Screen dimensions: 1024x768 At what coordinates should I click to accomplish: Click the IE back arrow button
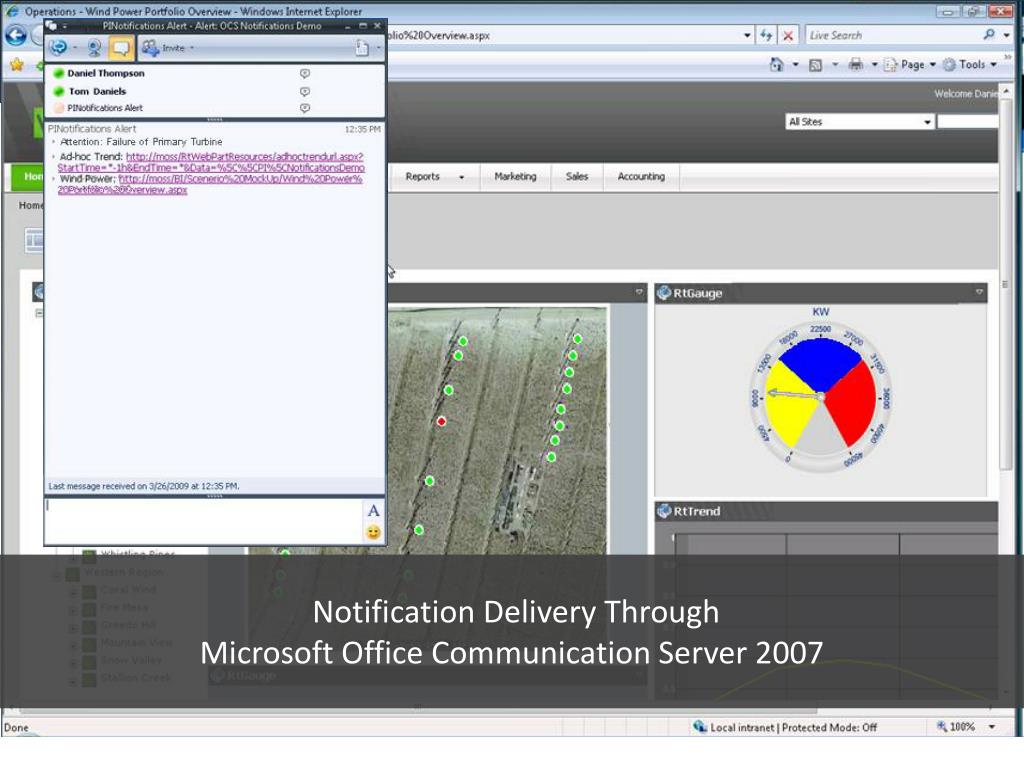tap(16, 36)
